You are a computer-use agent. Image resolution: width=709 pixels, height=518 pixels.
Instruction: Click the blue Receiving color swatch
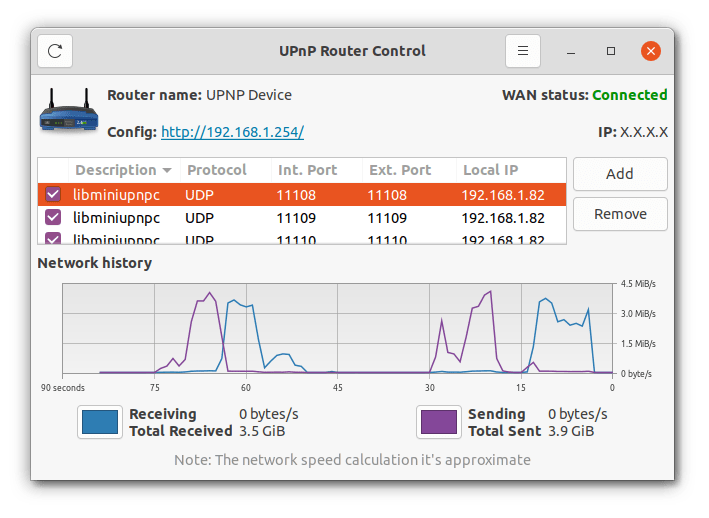(x=100, y=422)
